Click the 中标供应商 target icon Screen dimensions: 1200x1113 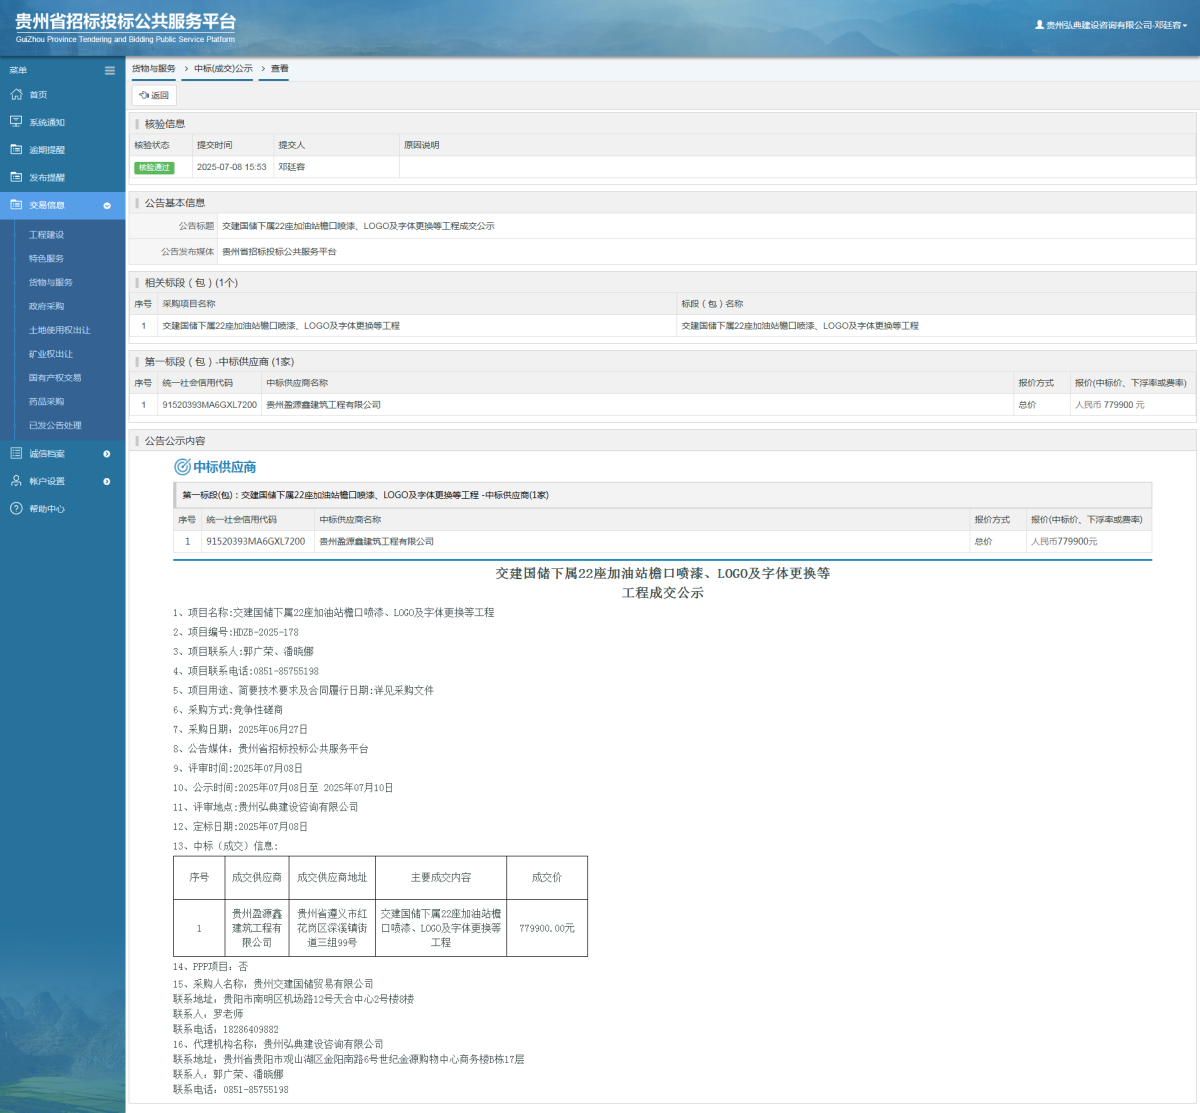pyautogui.click(x=182, y=467)
